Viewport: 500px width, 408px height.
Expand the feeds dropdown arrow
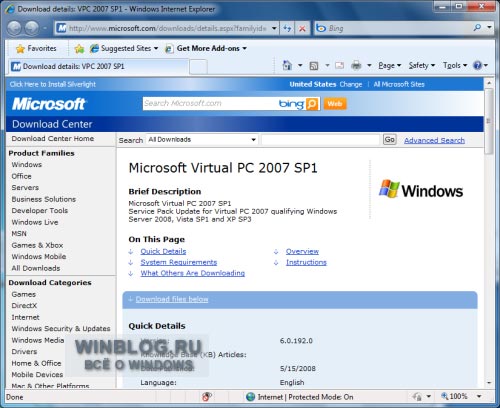pos(327,65)
